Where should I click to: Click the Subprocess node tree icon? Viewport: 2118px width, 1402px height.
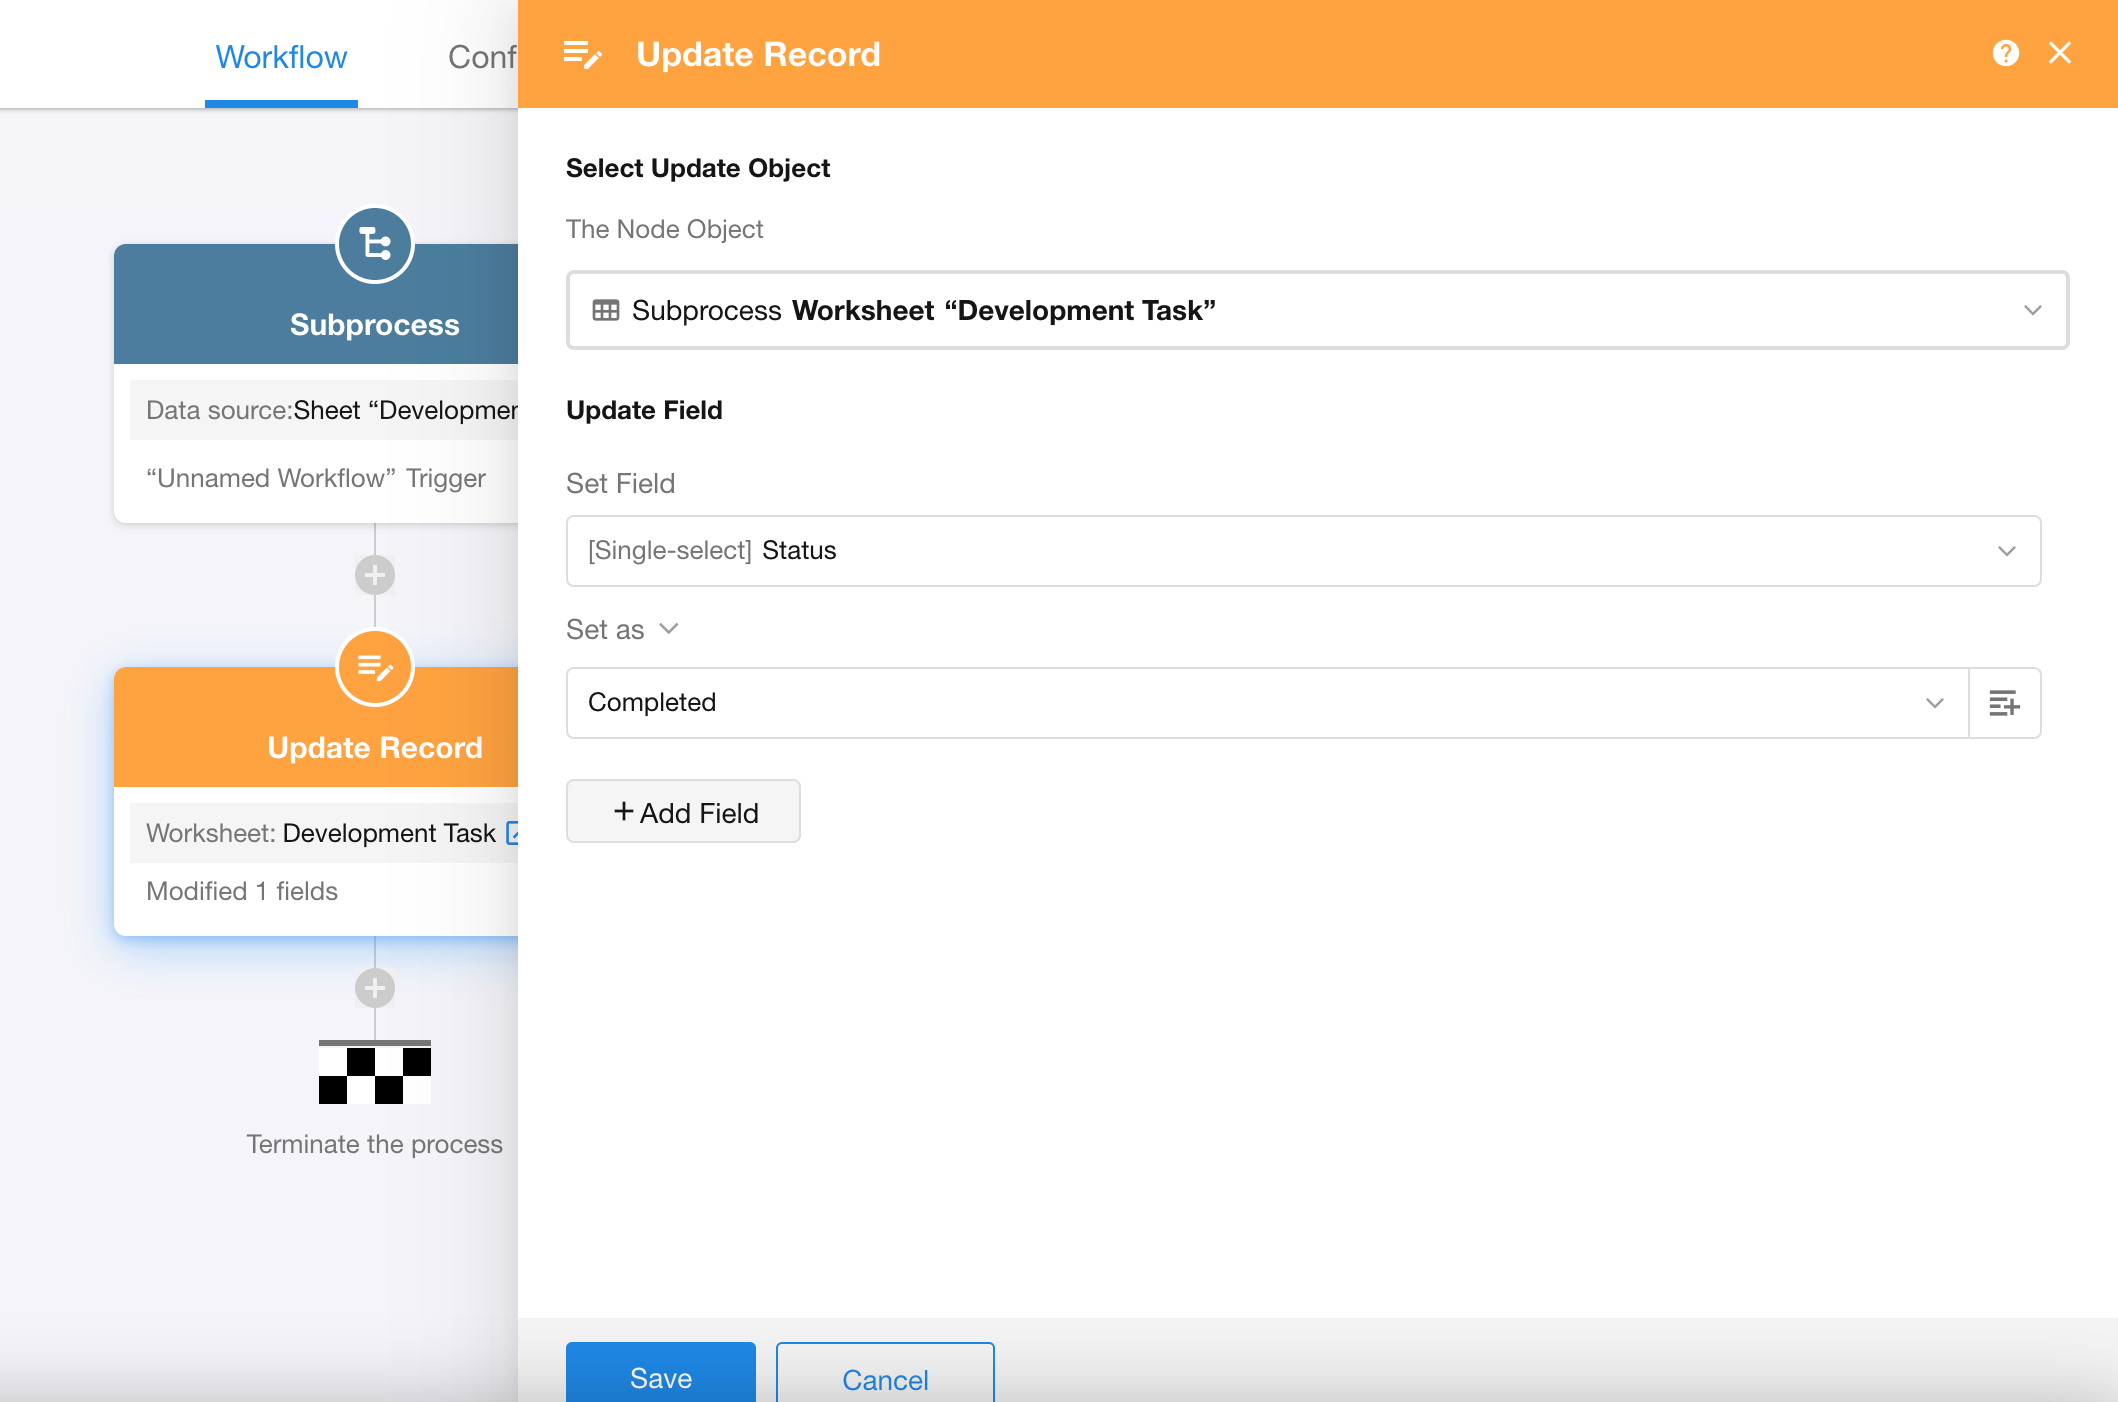pyautogui.click(x=375, y=244)
